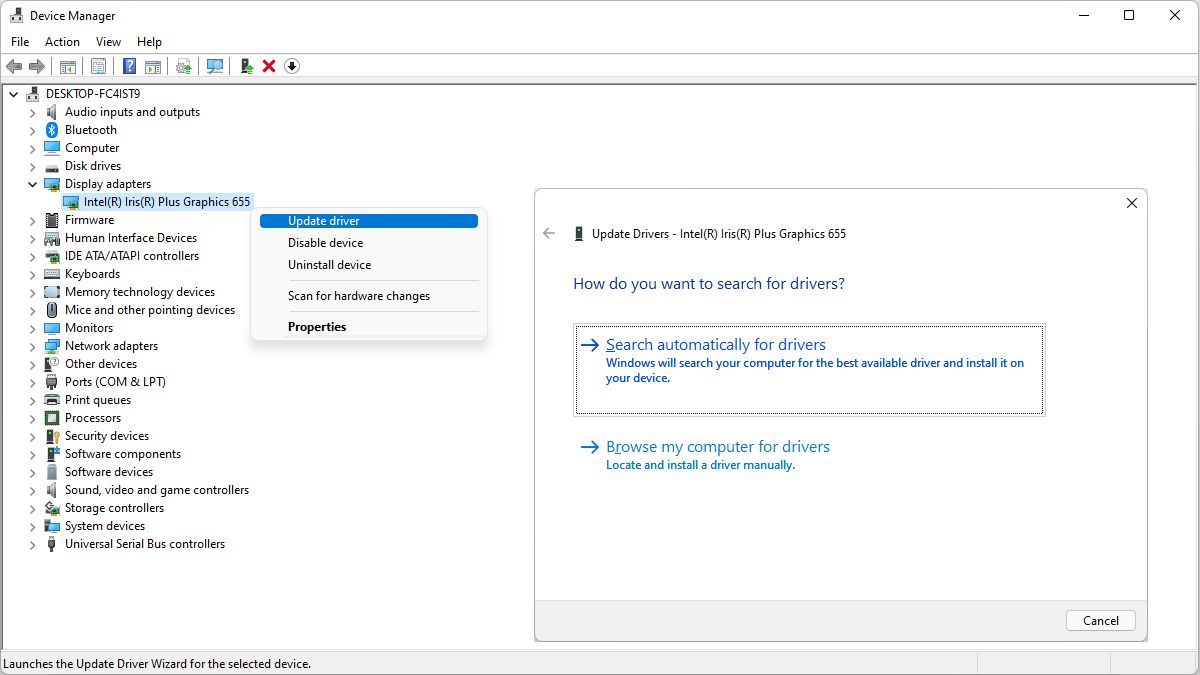Choose Search automatically for drivers

click(715, 345)
